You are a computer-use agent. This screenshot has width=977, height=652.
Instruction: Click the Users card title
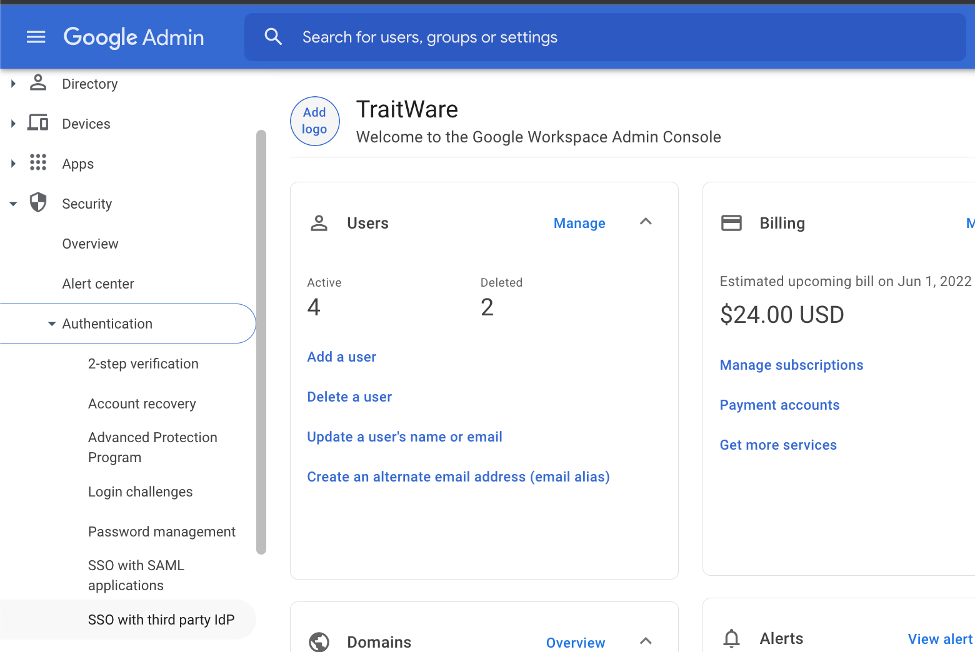(x=368, y=223)
